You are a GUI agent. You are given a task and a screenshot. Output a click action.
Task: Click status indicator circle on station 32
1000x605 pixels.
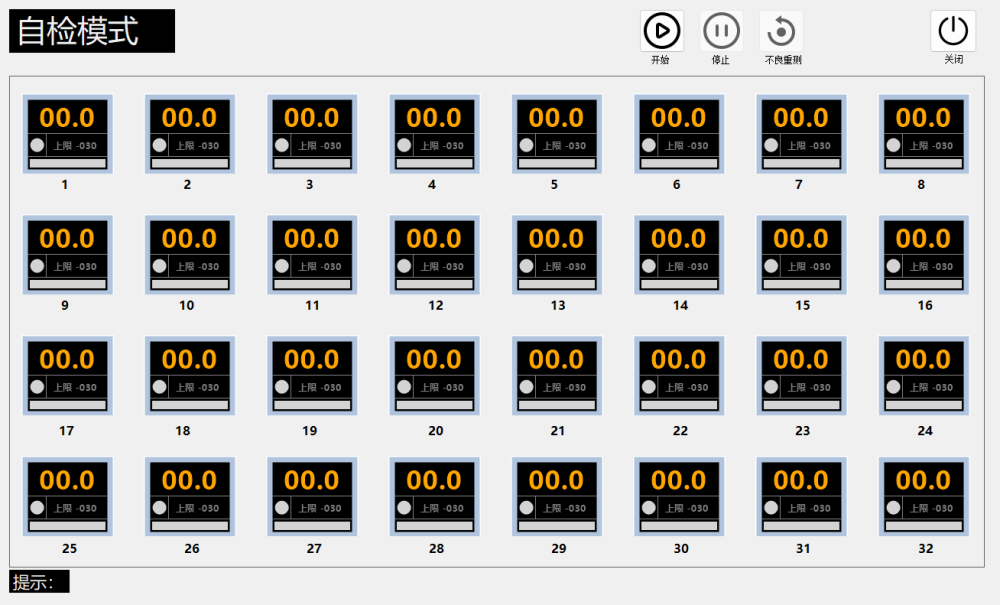pos(893,508)
